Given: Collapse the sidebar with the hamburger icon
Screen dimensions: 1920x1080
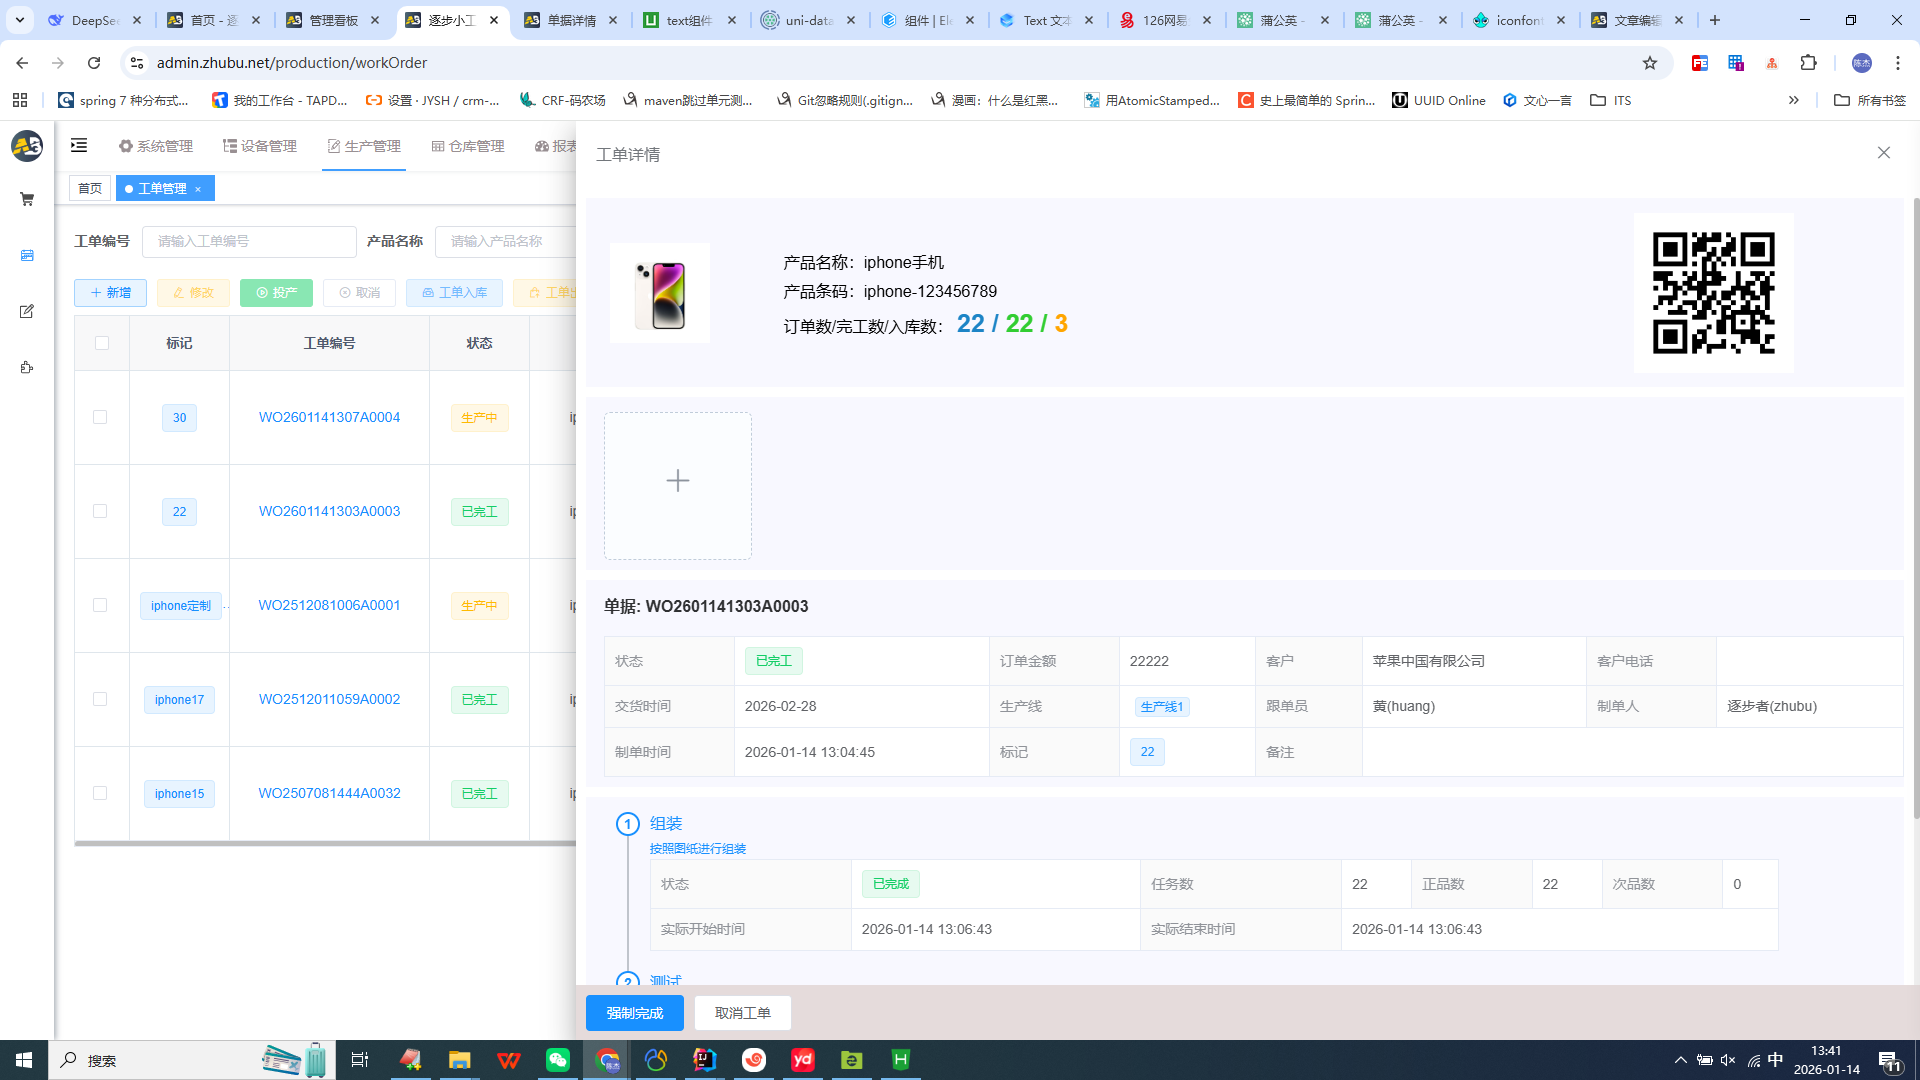Looking at the screenshot, I should pyautogui.click(x=79, y=146).
